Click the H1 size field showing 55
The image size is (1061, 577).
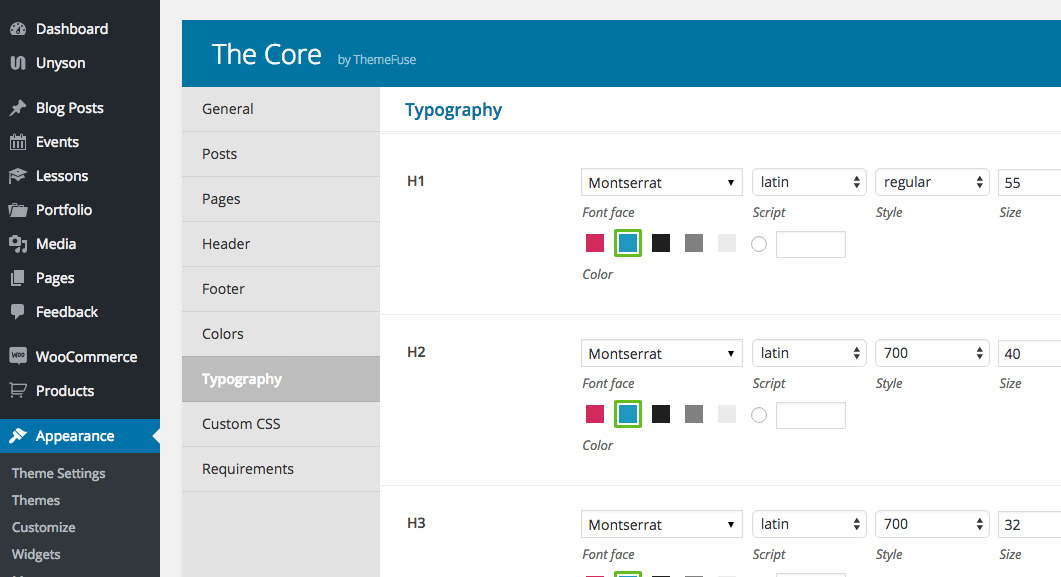(1029, 183)
